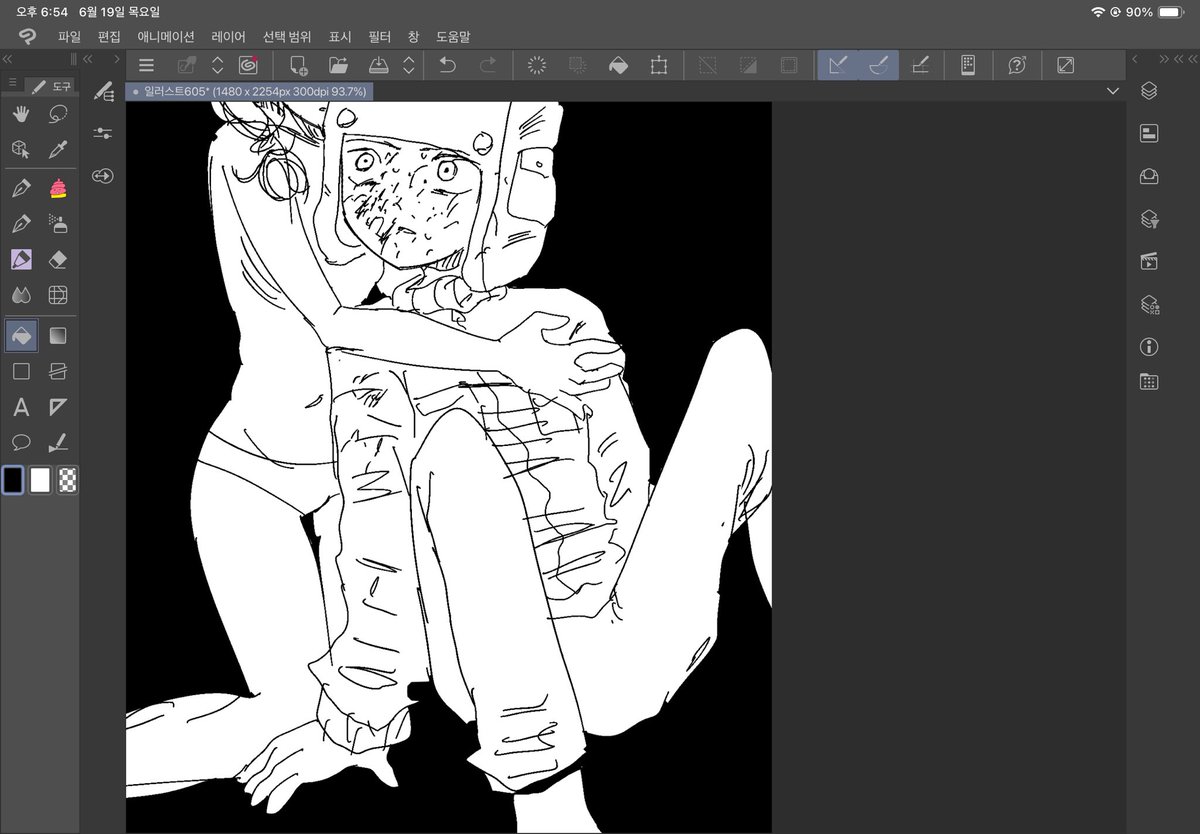Image resolution: width=1200 pixels, height=834 pixels.
Task: Select the Fill bucket tool
Action: tap(21, 335)
